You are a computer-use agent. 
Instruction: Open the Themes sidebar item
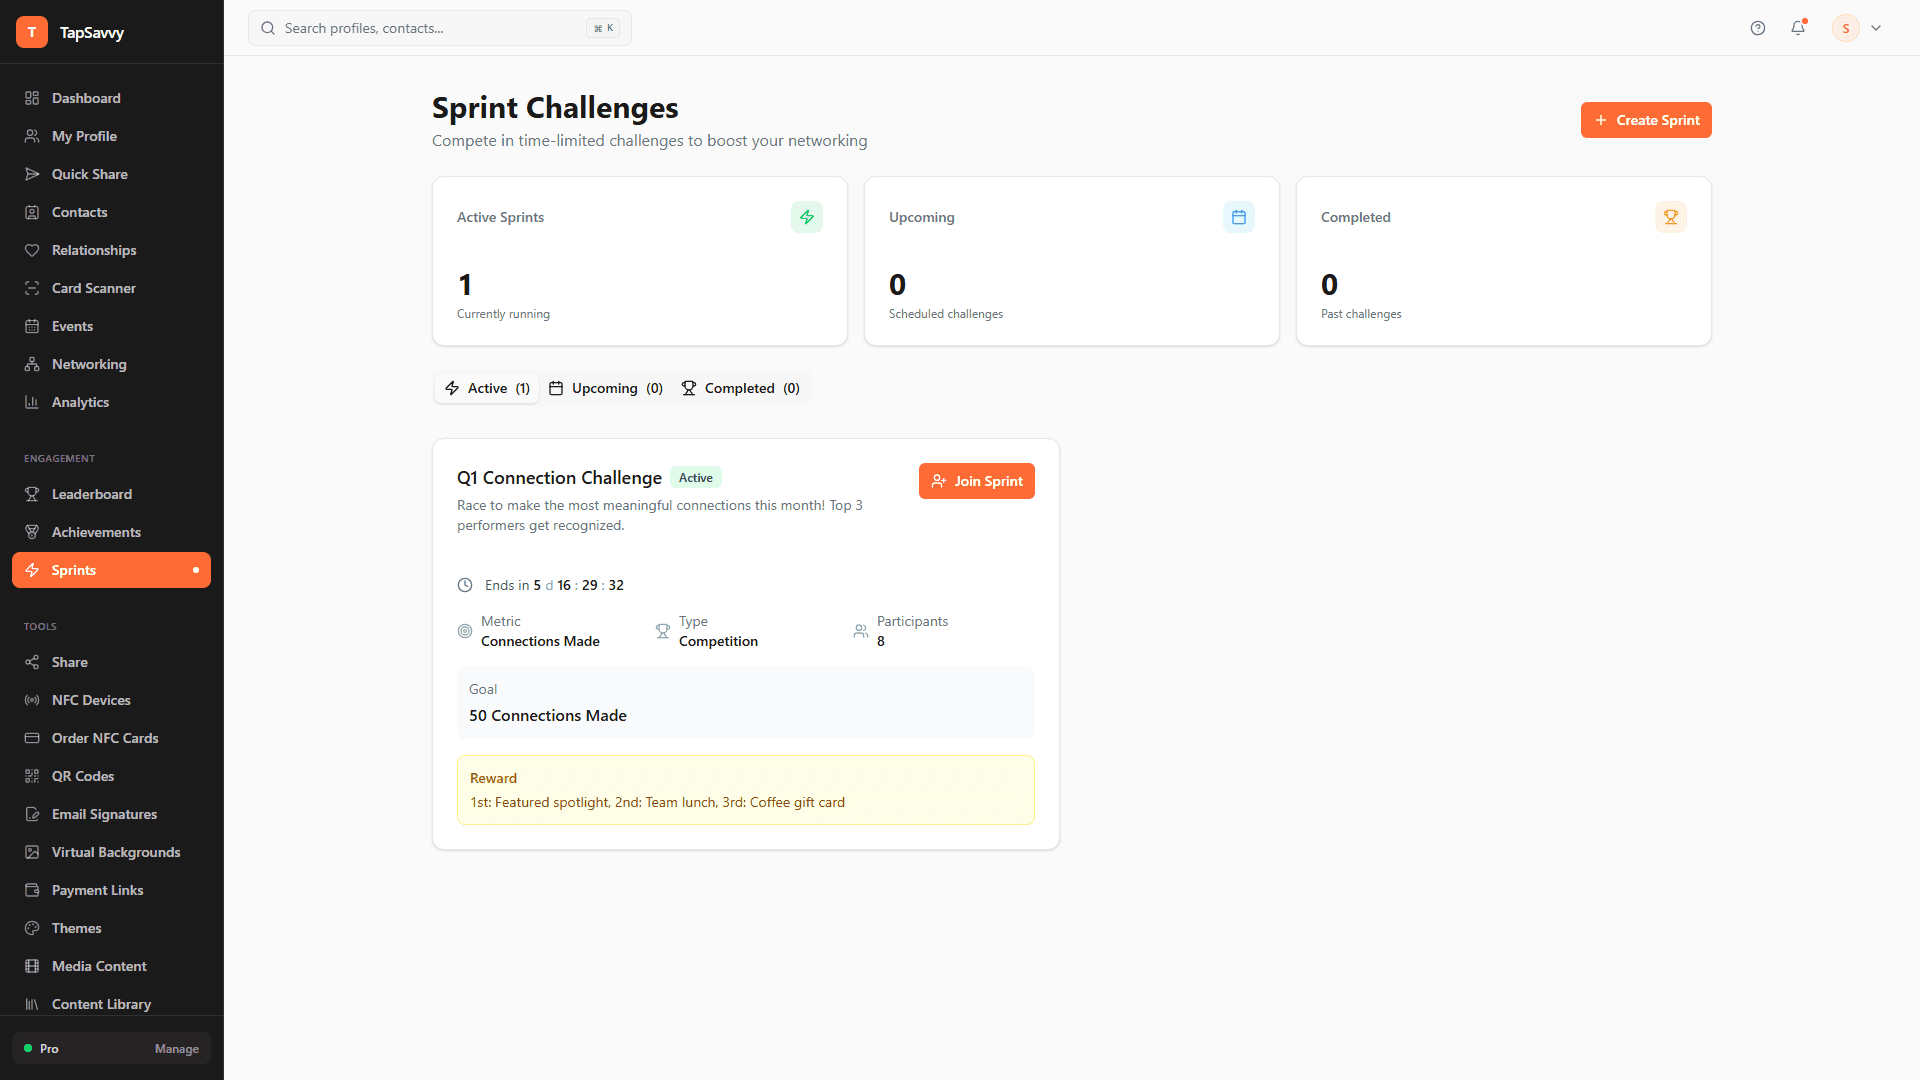point(75,928)
